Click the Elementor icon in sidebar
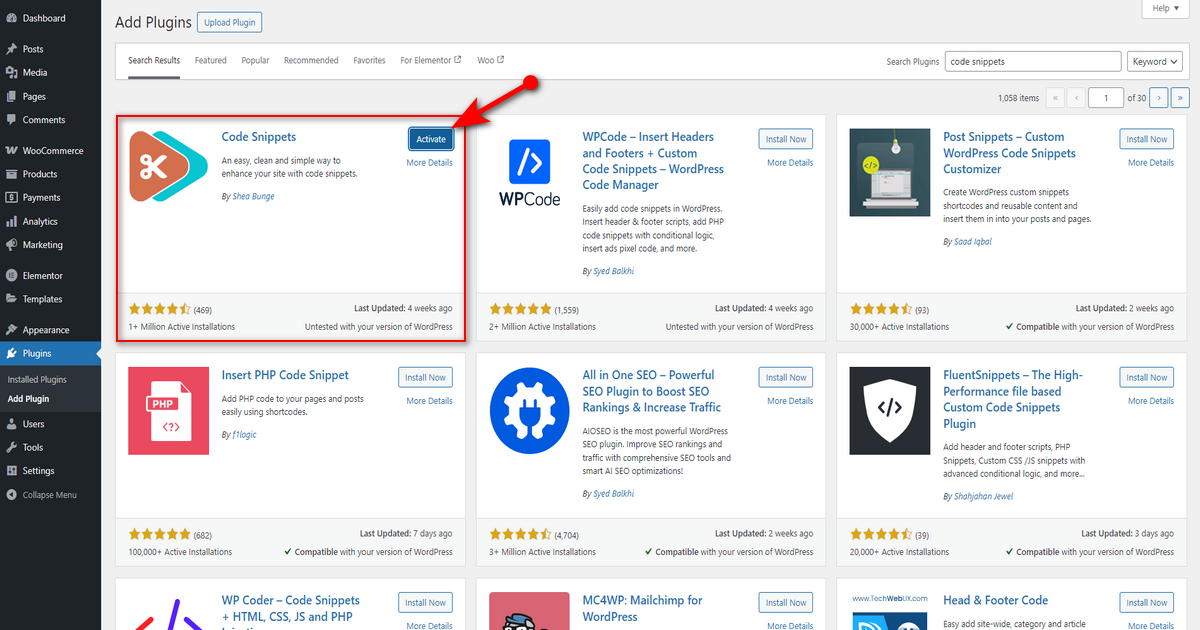The width and height of the screenshot is (1200, 630). [11, 276]
